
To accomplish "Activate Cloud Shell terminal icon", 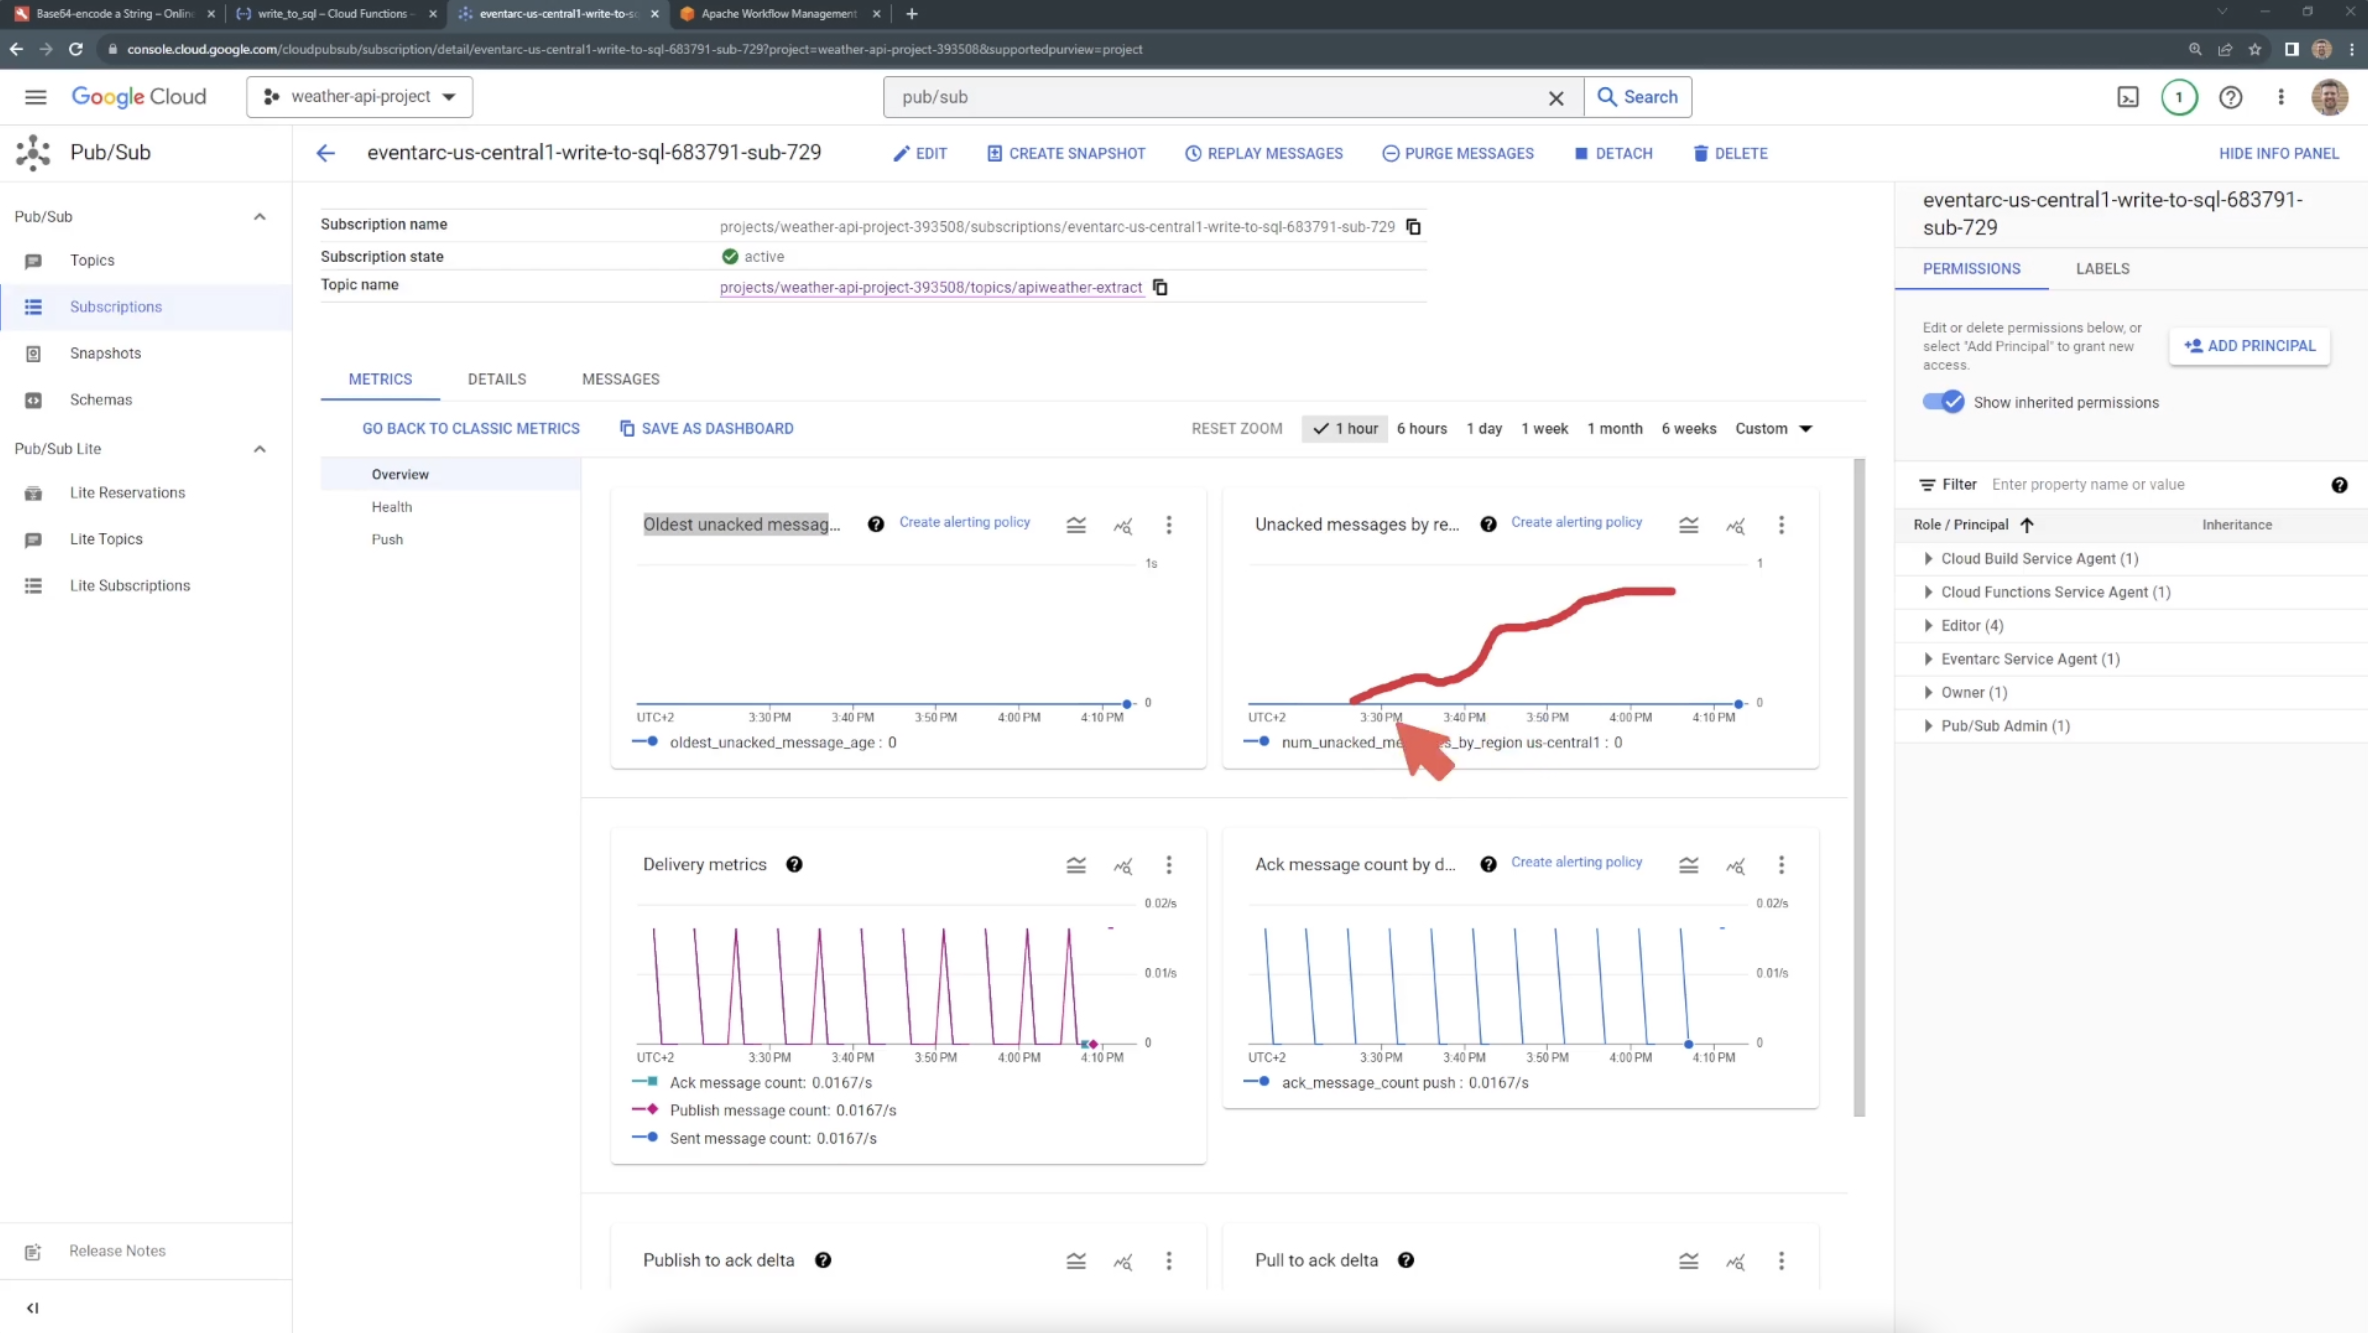I will (x=2128, y=97).
